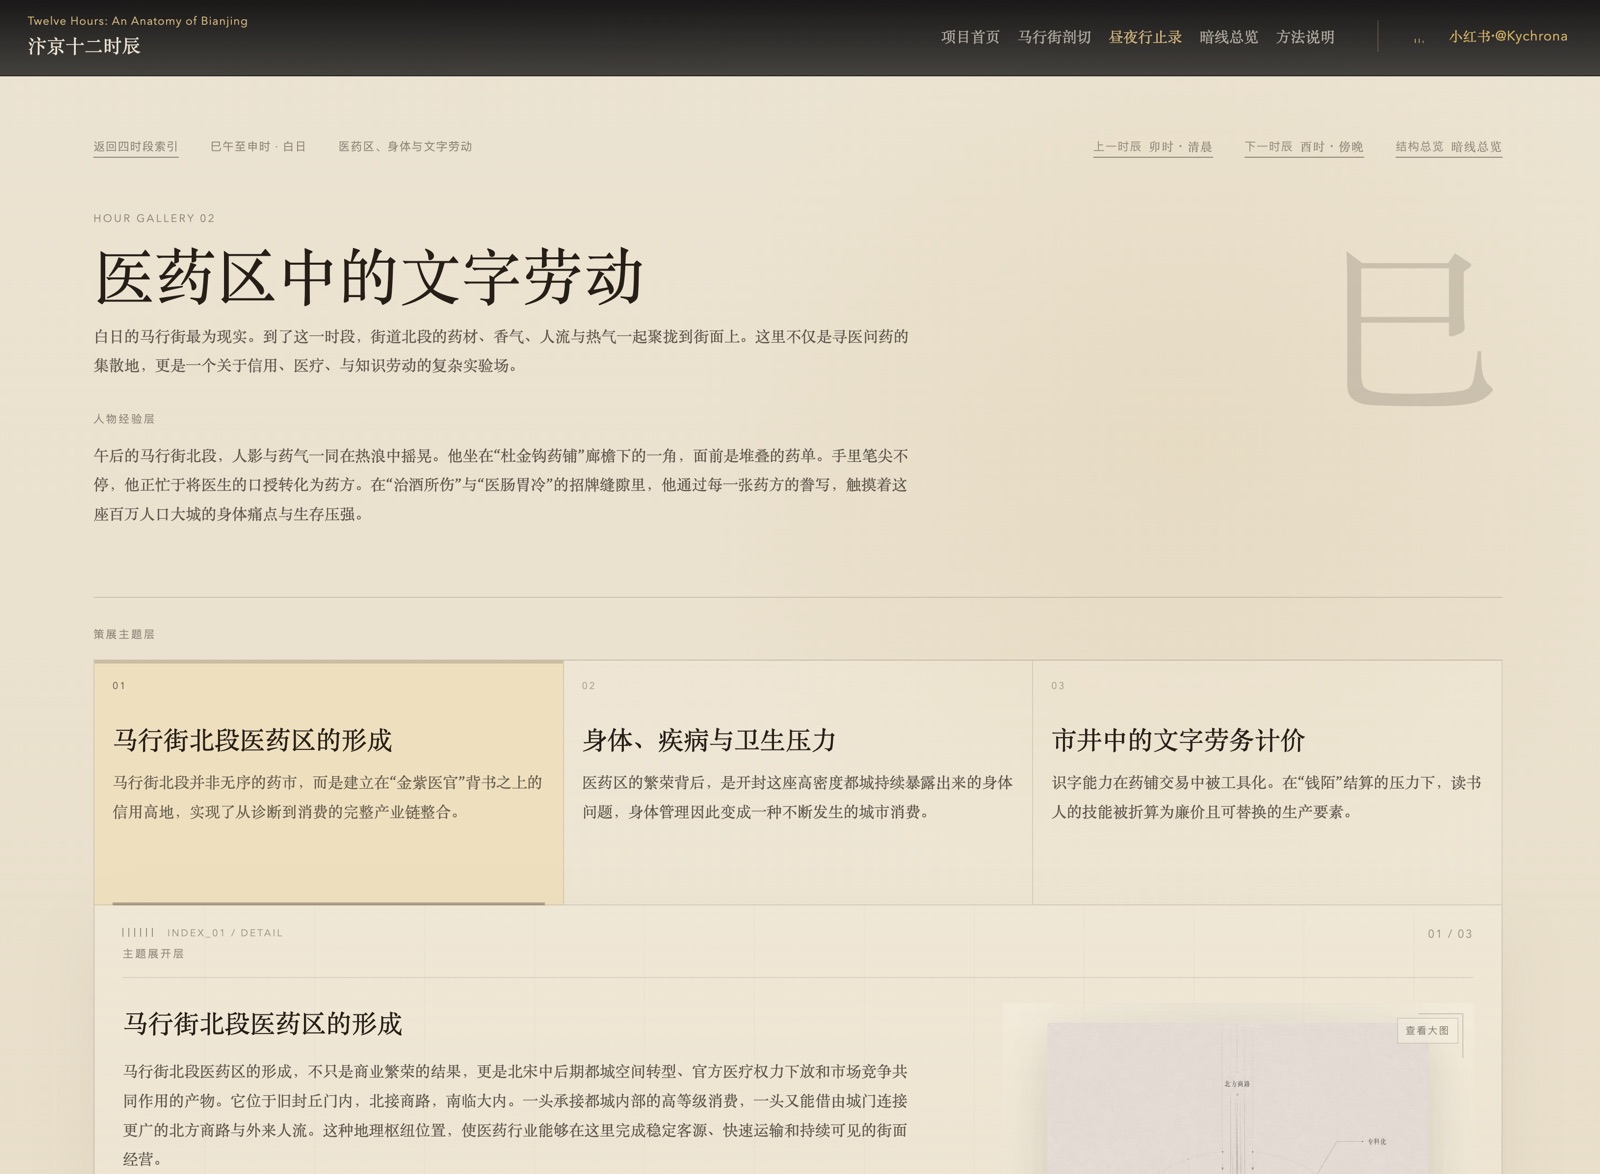Viewport: 1600px width, 1174px height.
Task: Select the highlighted 昼夜行止录 nav item
Action: pos(1145,37)
